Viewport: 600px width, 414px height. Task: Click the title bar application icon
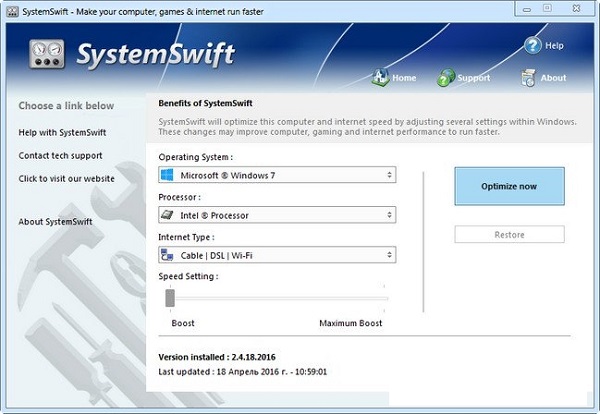12,12
